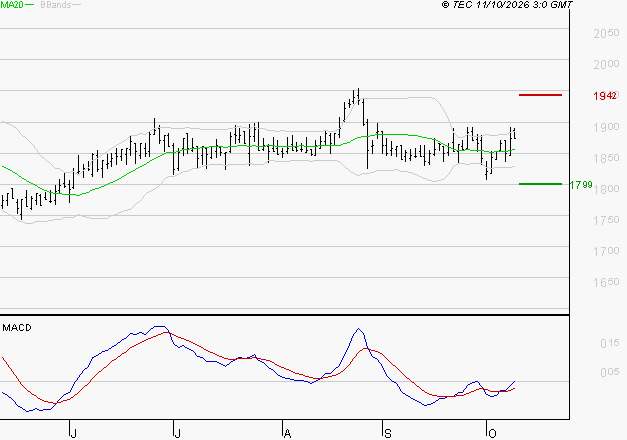Click the 015 MACD axis label

(610, 343)
